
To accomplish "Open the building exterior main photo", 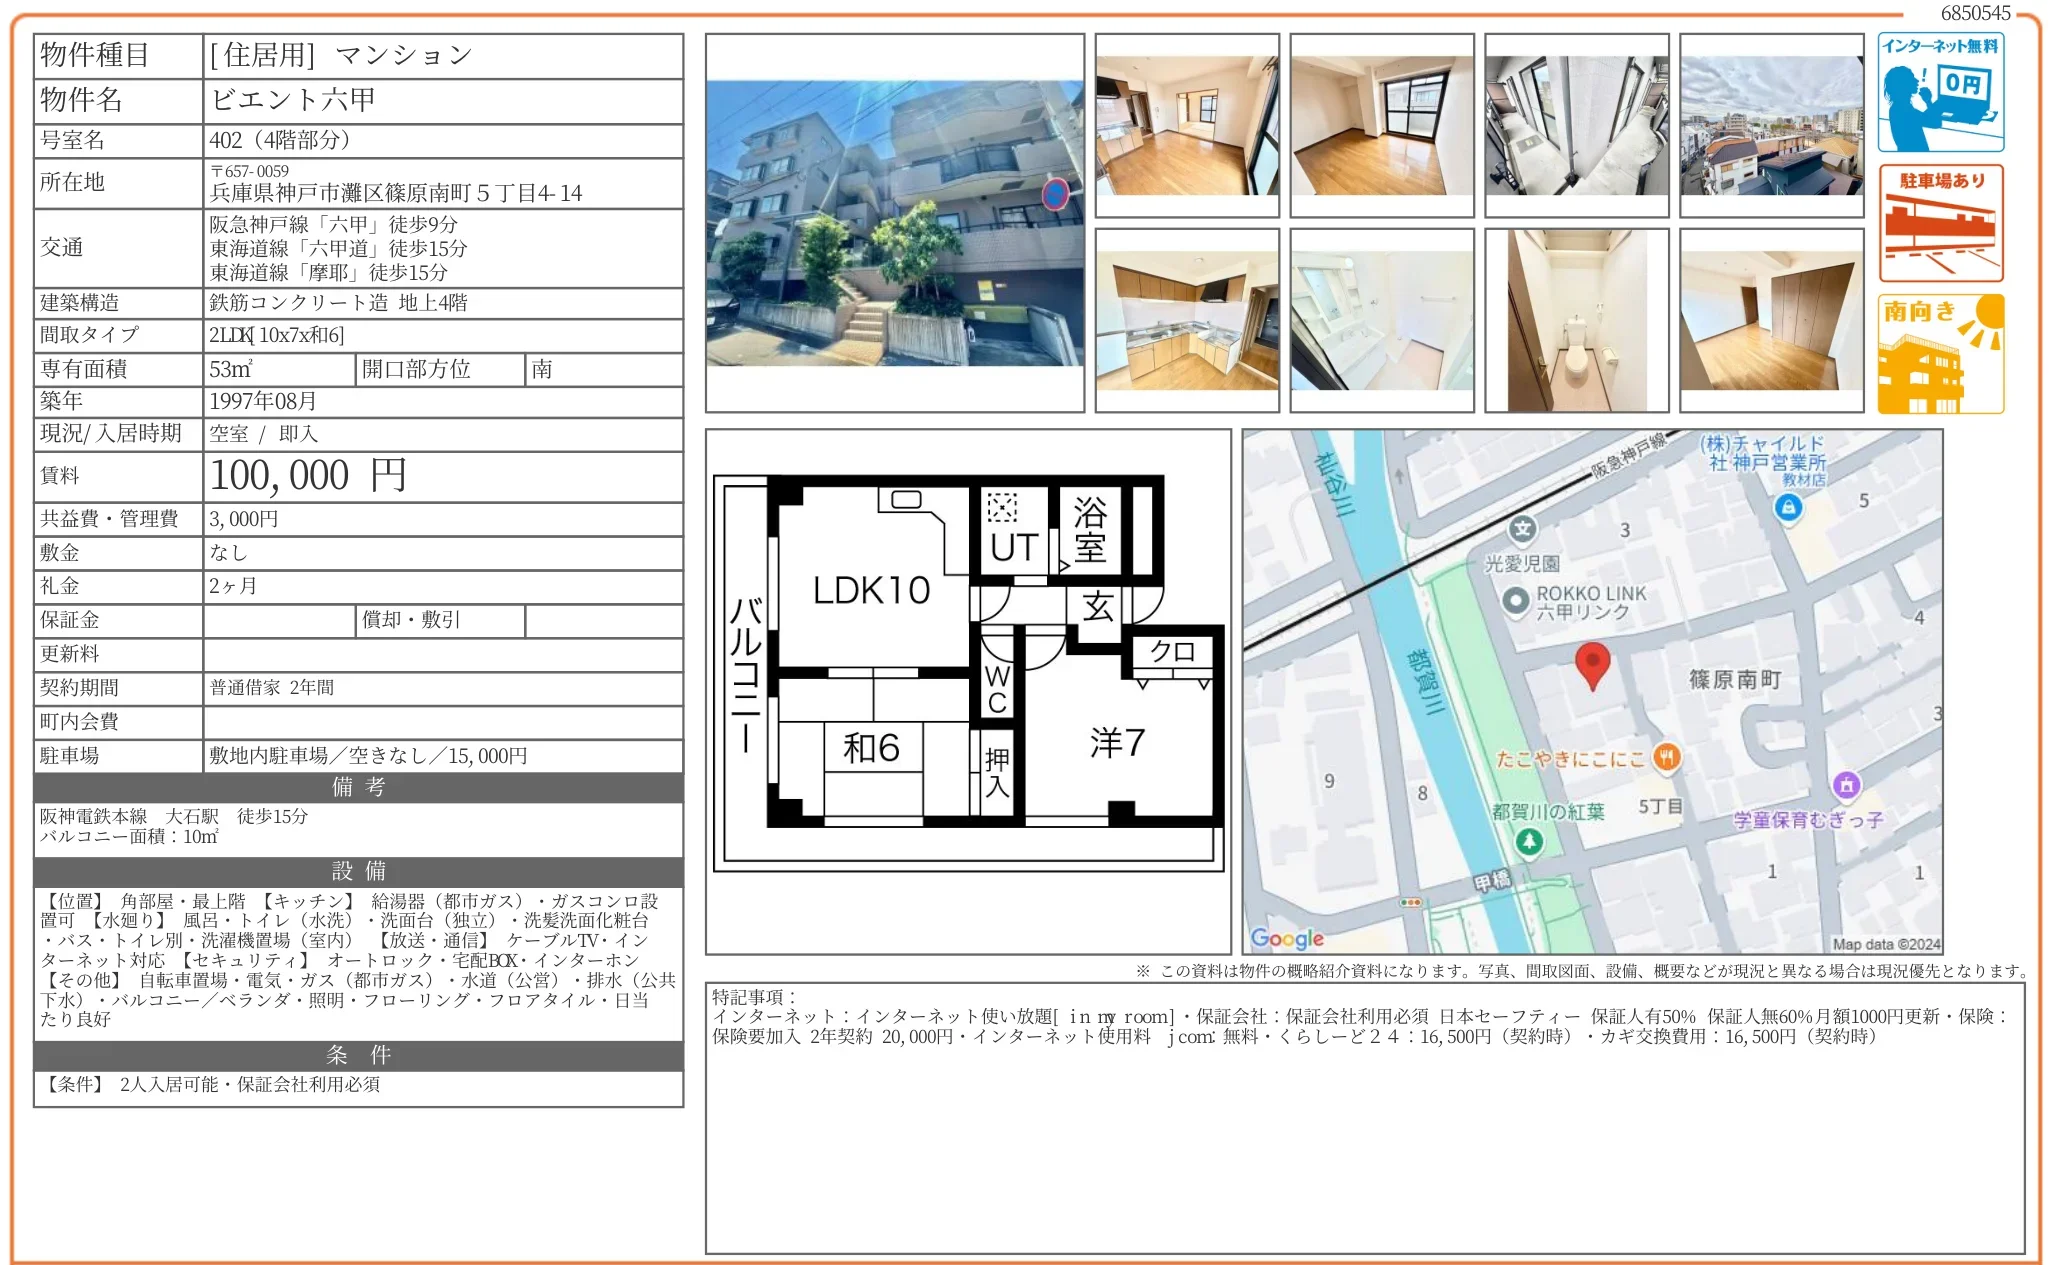I will coord(894,223).
